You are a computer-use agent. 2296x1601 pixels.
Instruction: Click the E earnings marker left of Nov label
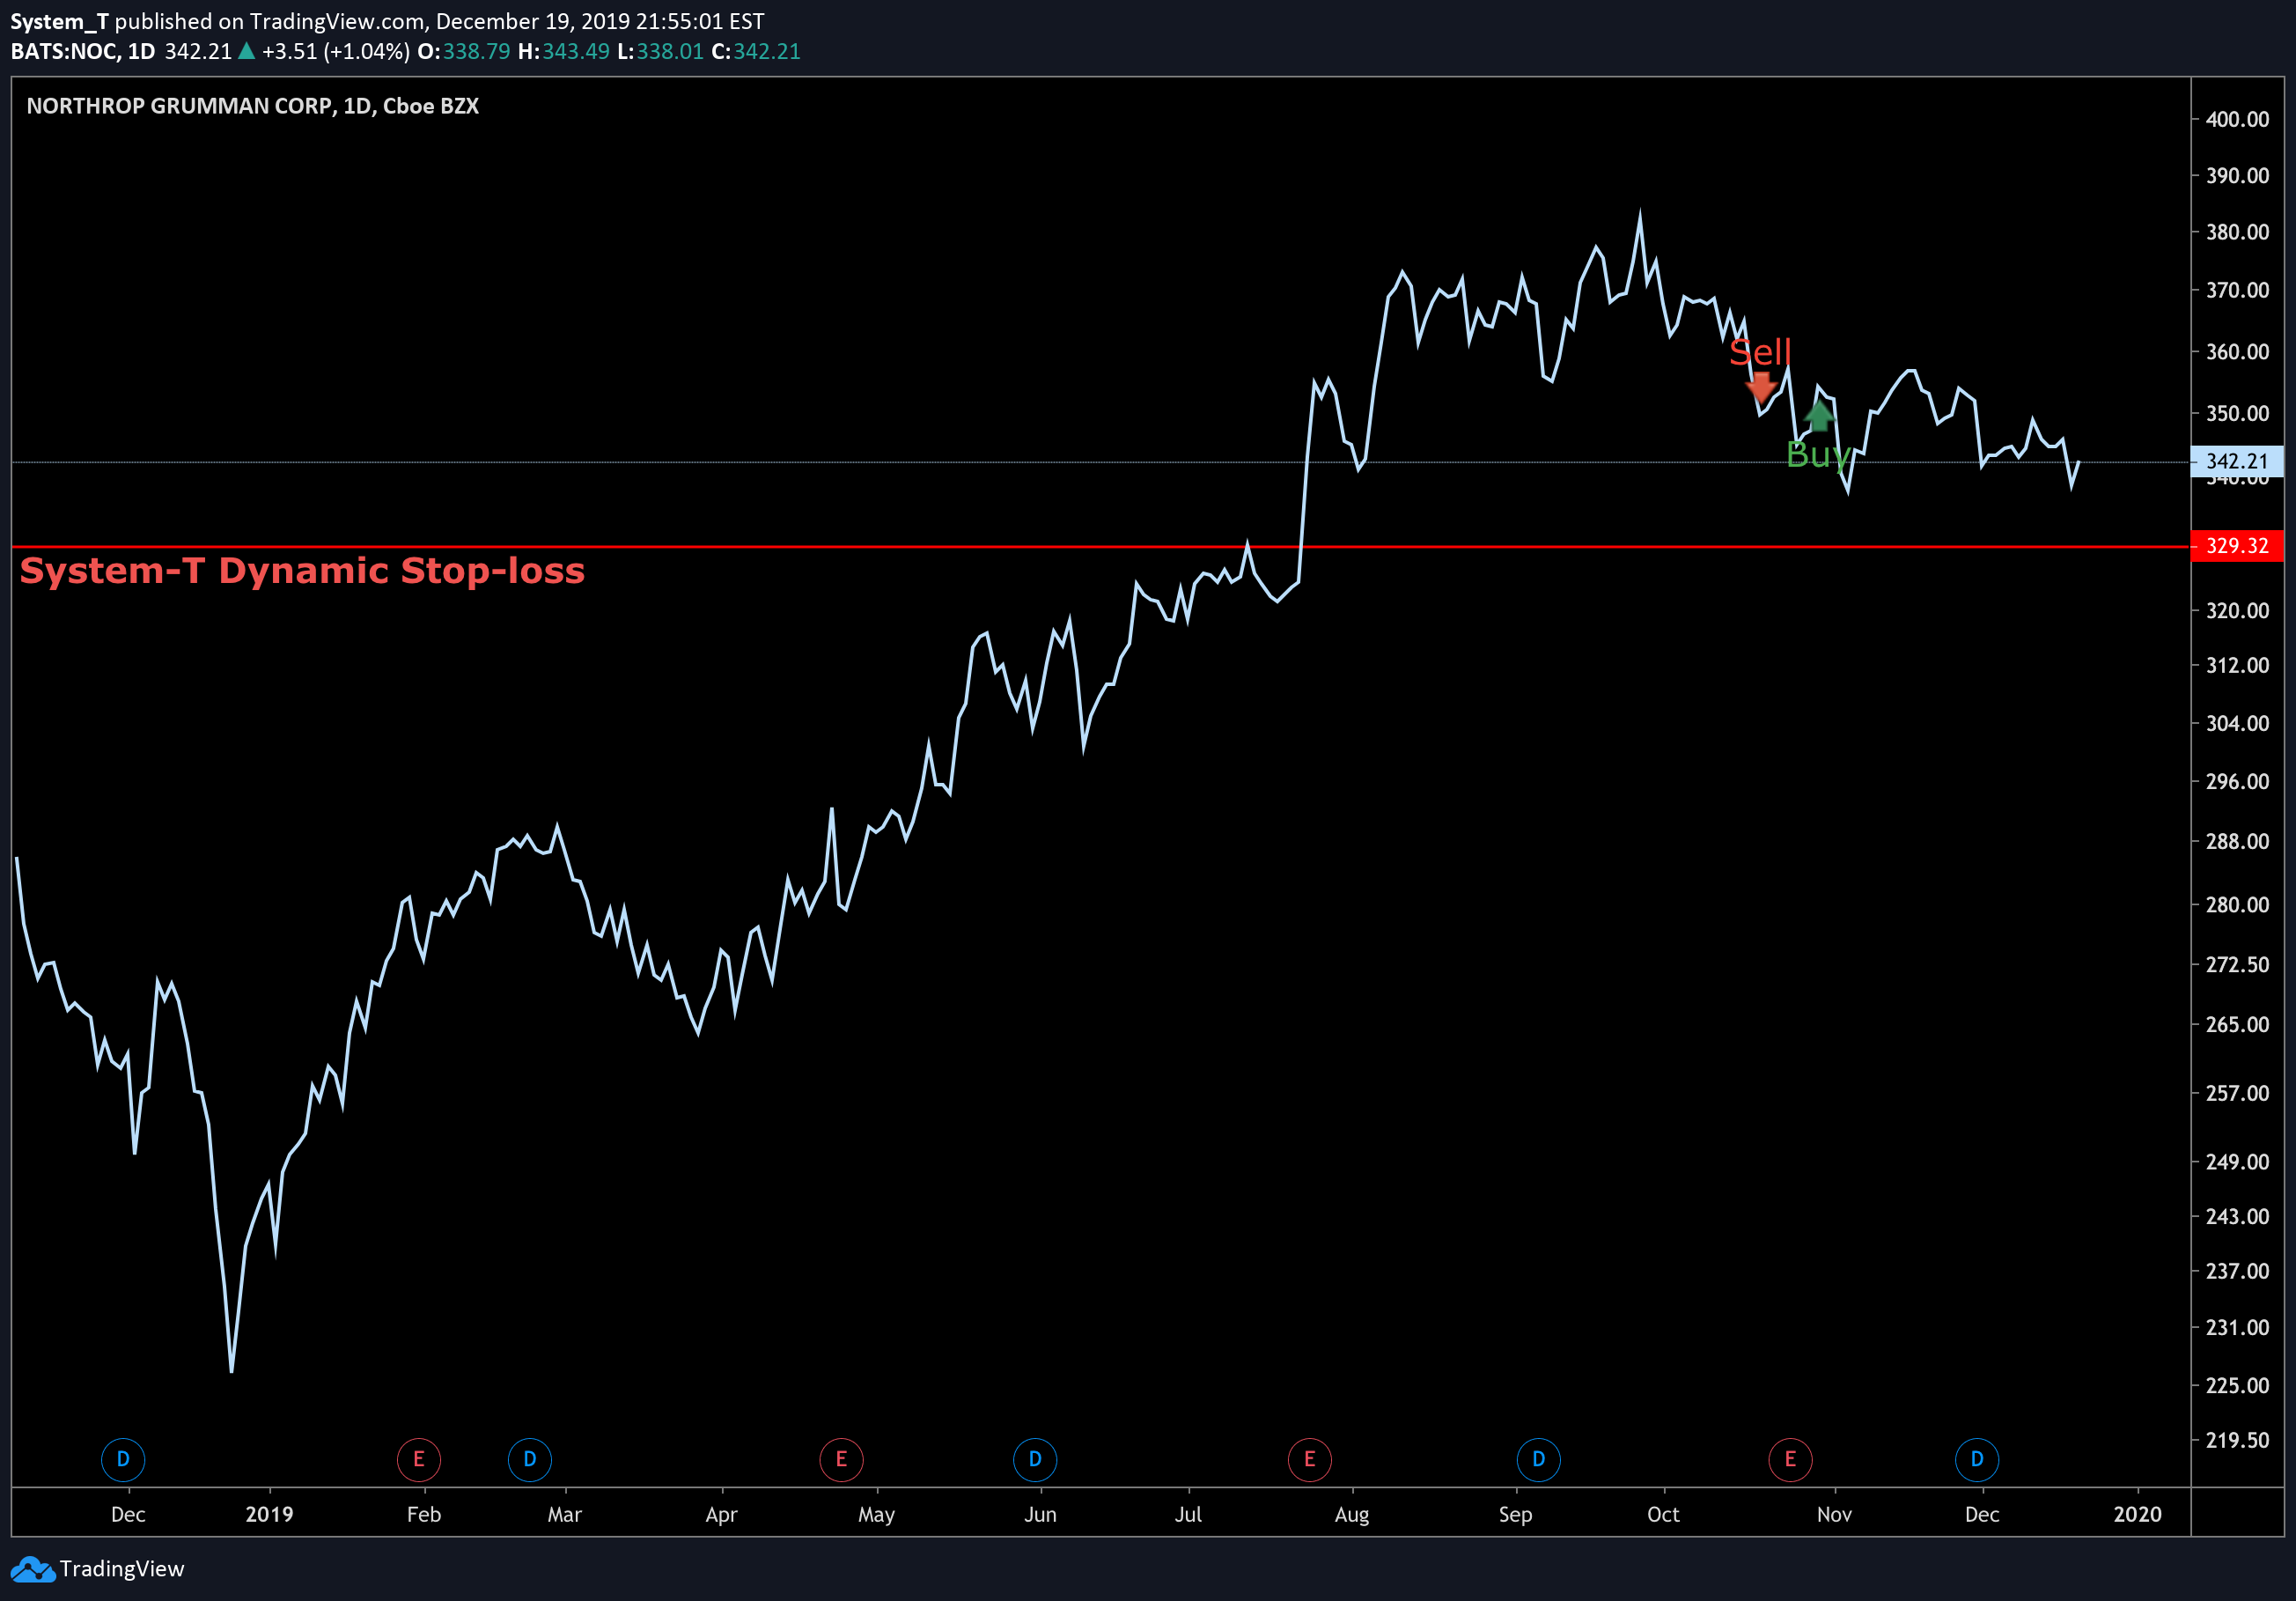click(1790, 1459)
